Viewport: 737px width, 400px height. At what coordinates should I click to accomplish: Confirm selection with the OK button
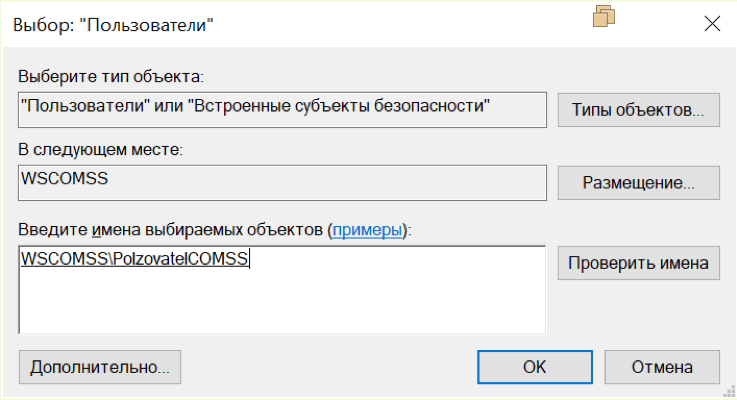tap(534, 367)
